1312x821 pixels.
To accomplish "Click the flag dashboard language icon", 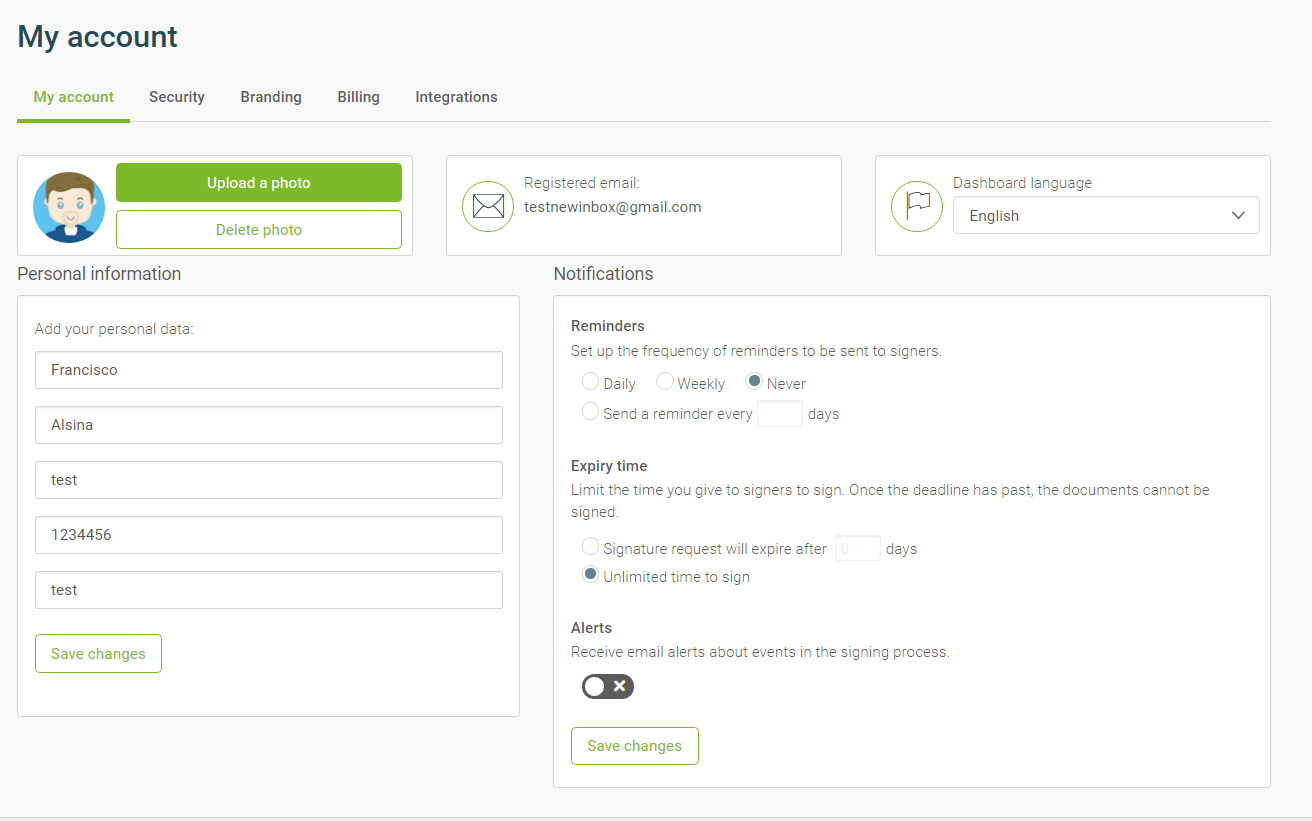I will 917,206.
